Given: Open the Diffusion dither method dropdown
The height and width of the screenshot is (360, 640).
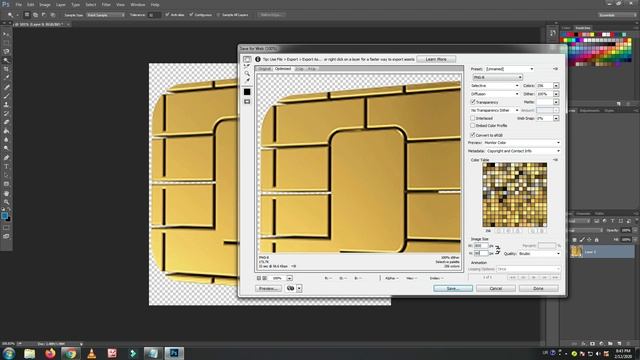Looking at the screenshot, I should (x=495, y=94).
